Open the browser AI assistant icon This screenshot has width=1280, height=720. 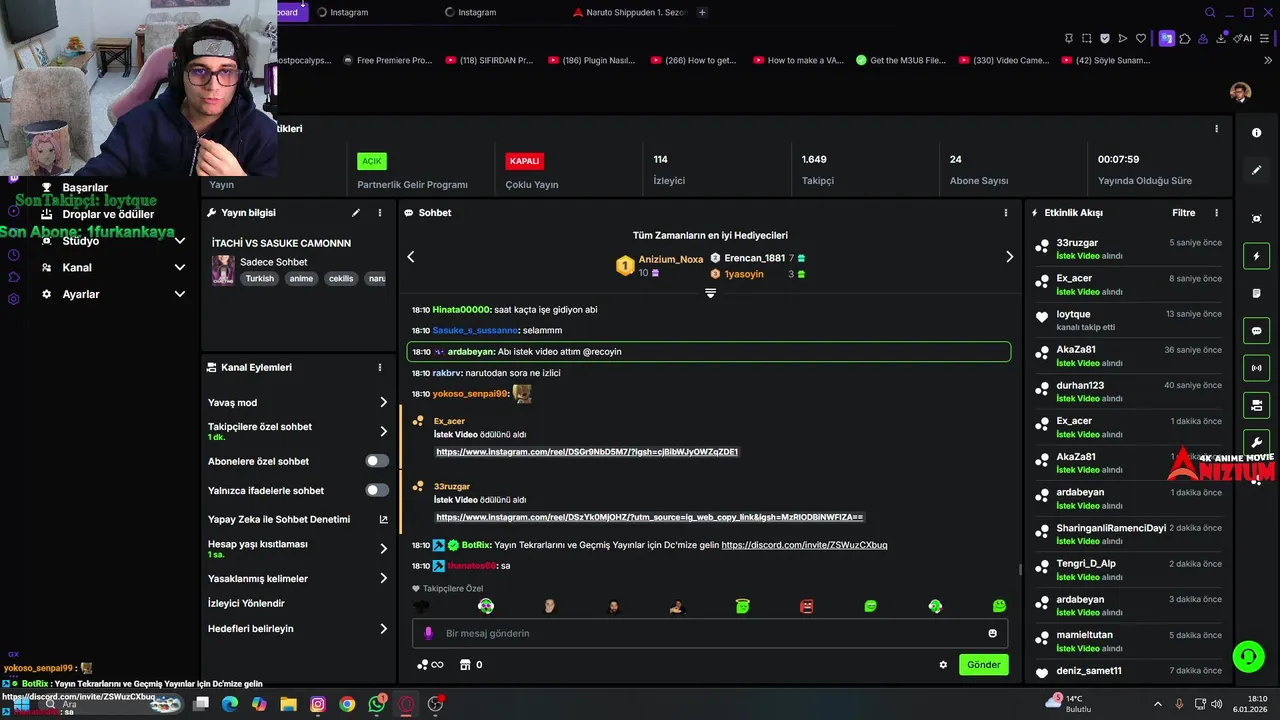coord(1244,38)
